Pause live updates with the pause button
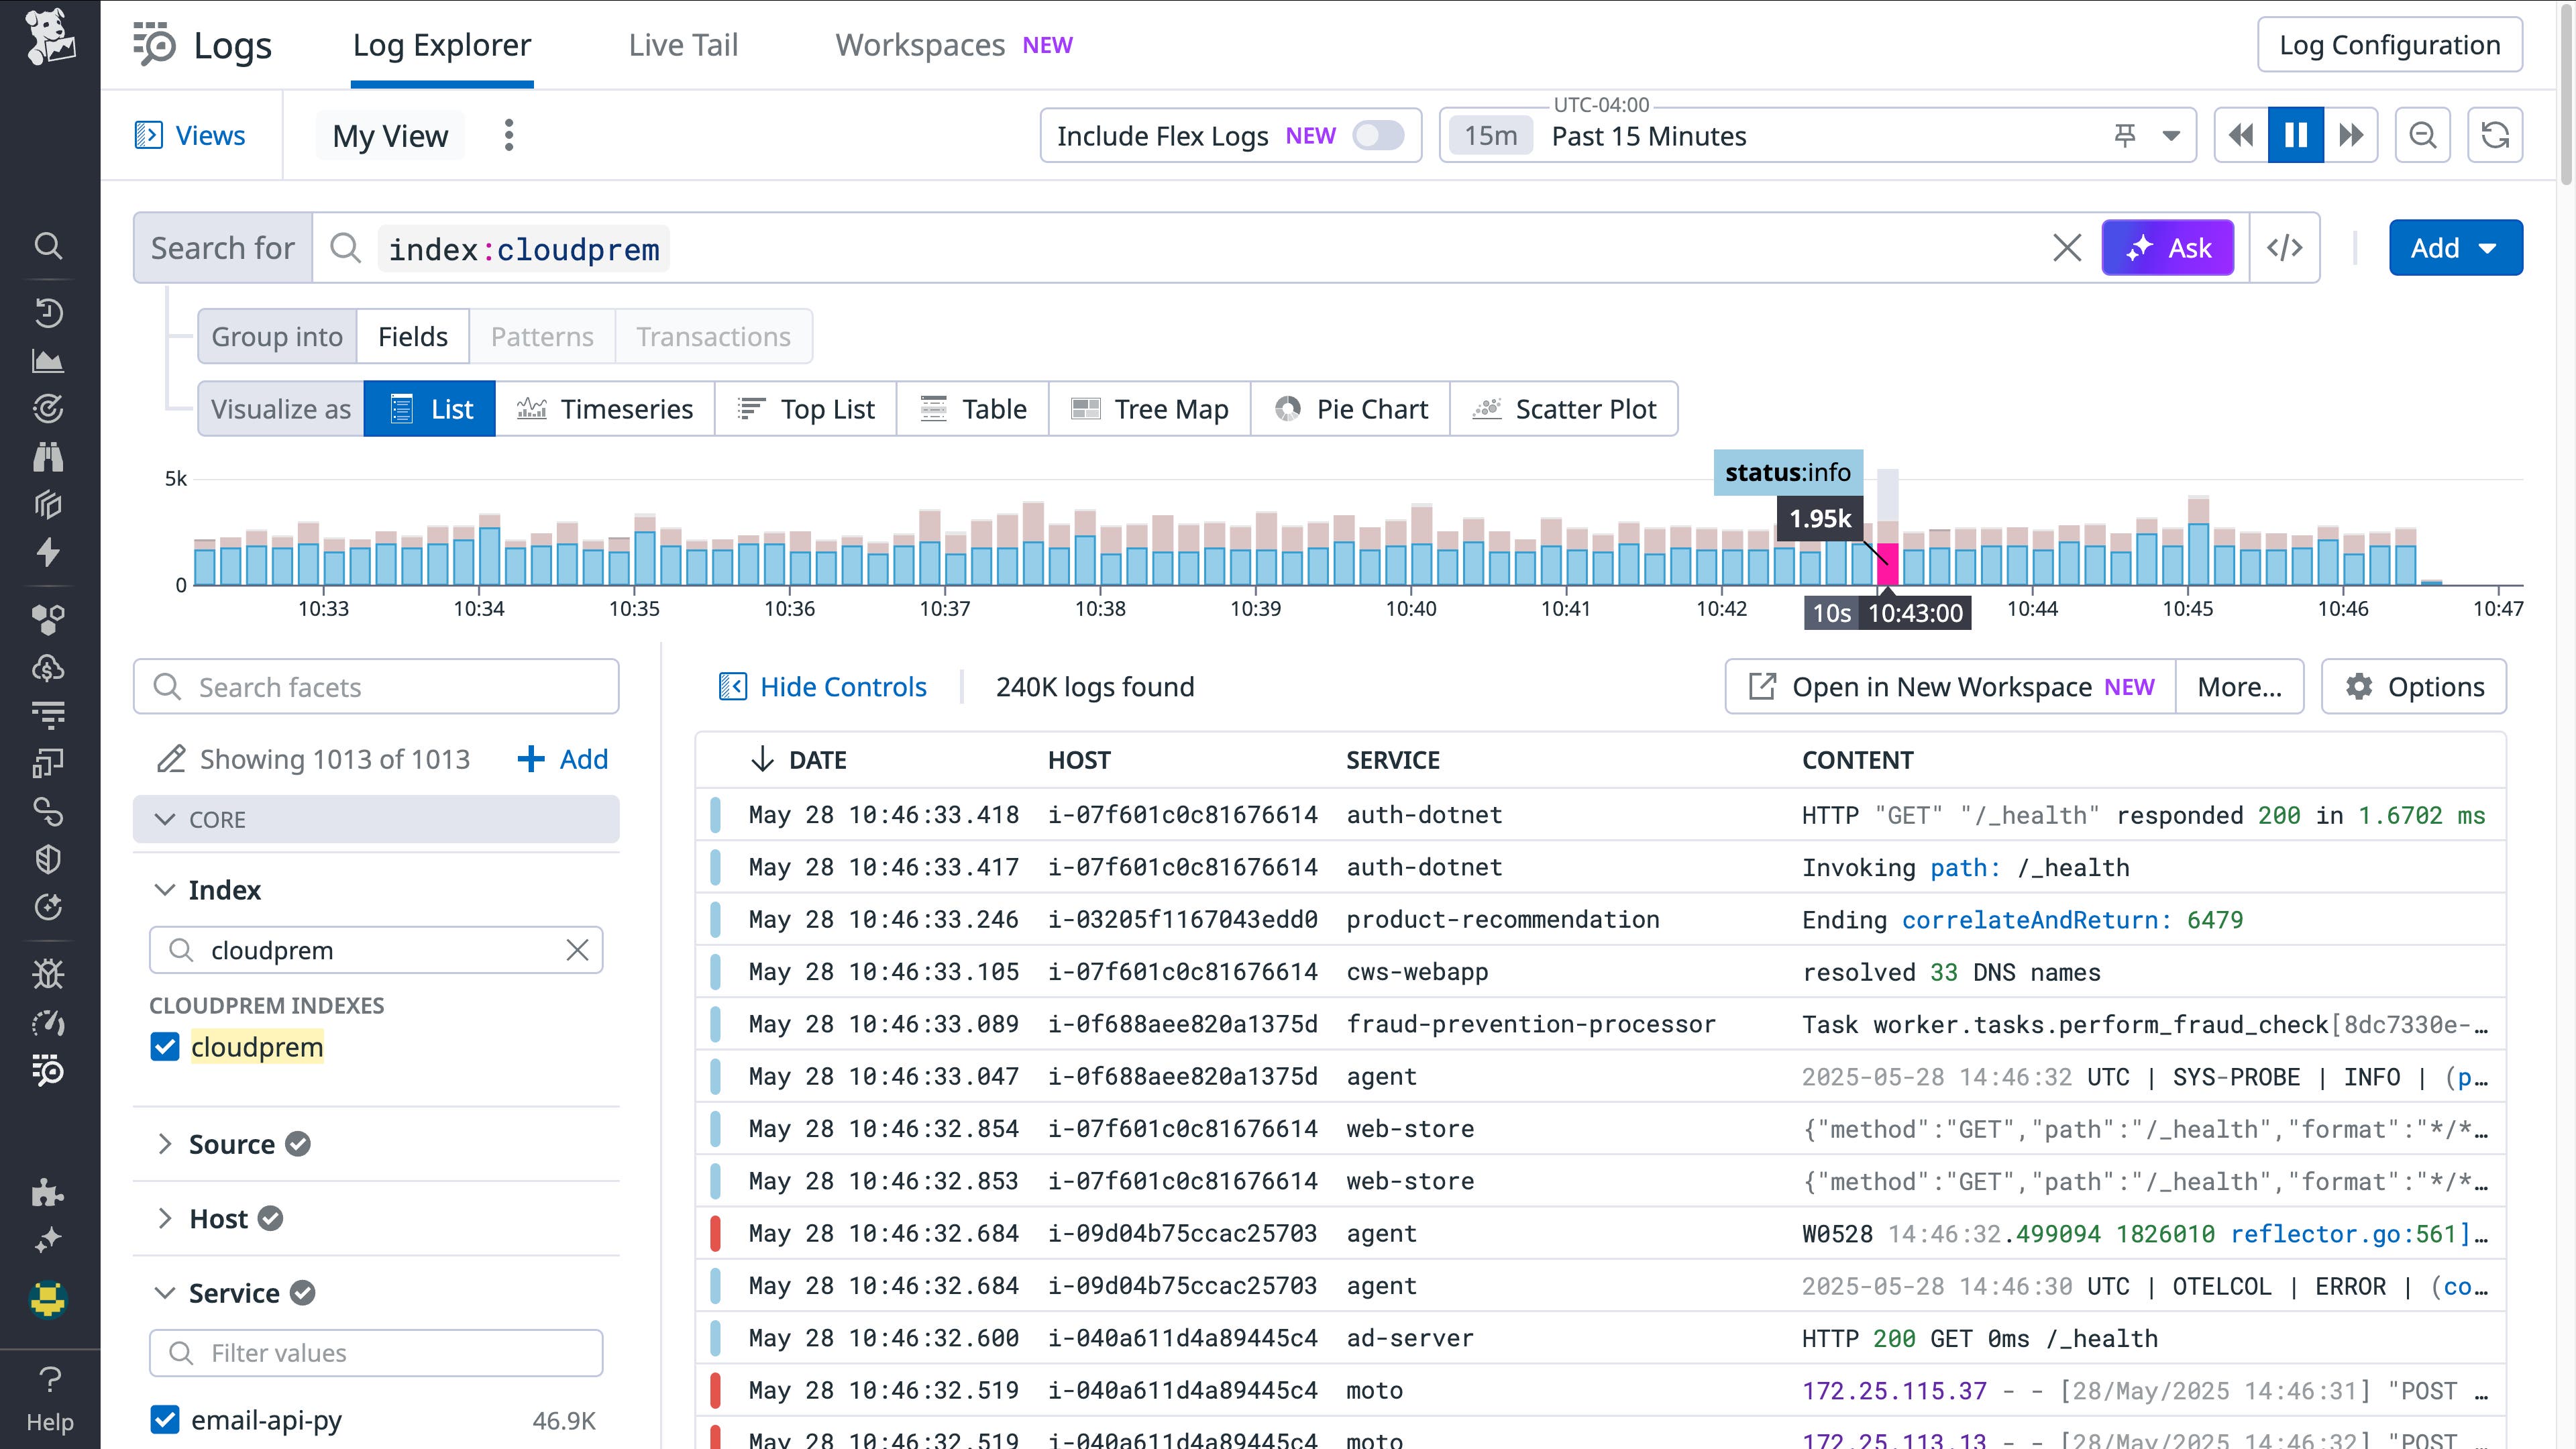The height and width of the screenshot is (1449, 2576). (x=2296, y=134)
